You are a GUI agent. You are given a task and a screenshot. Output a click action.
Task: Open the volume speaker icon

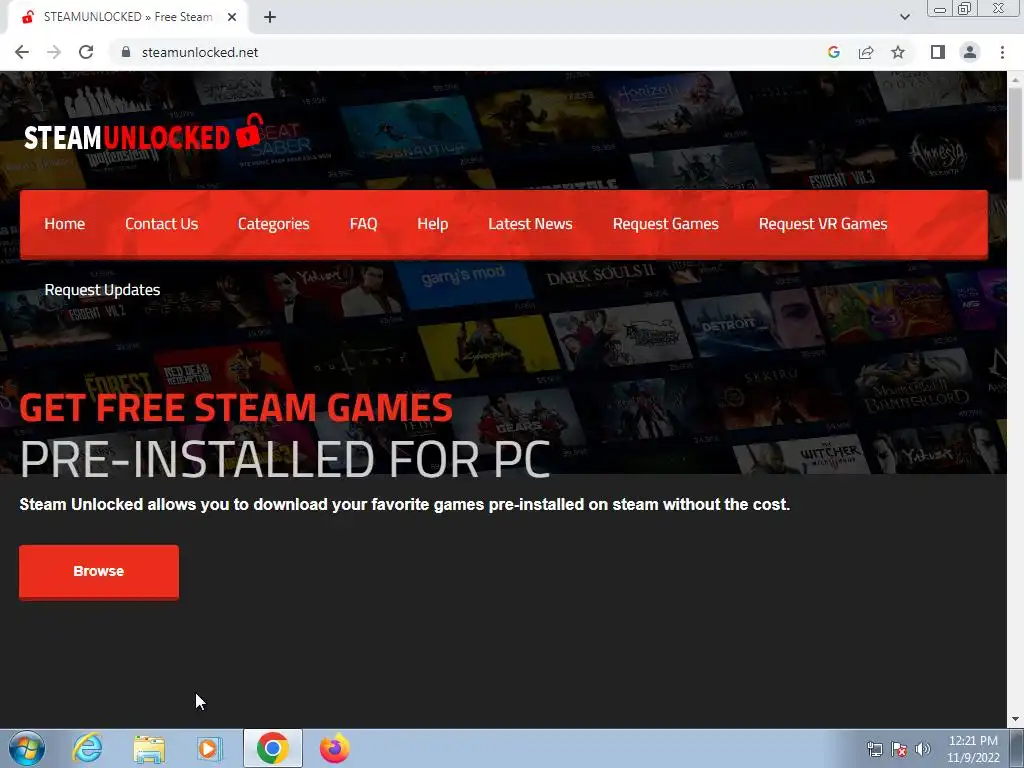(x=923, y=749)
